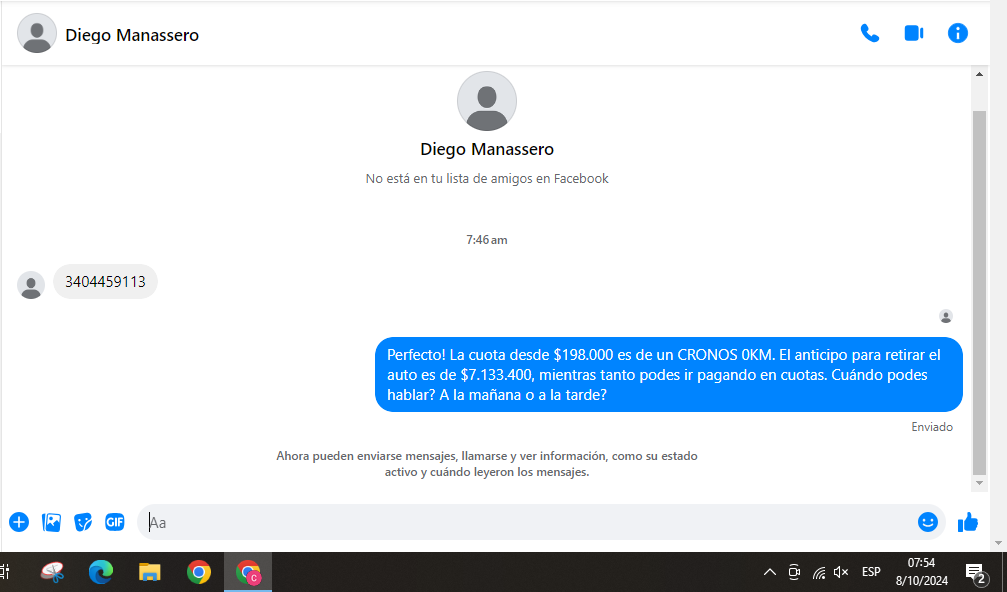Open the ESP language input selector
Image resolution: width=1007 pixels, height=592 pixels.
pos(871,572)
